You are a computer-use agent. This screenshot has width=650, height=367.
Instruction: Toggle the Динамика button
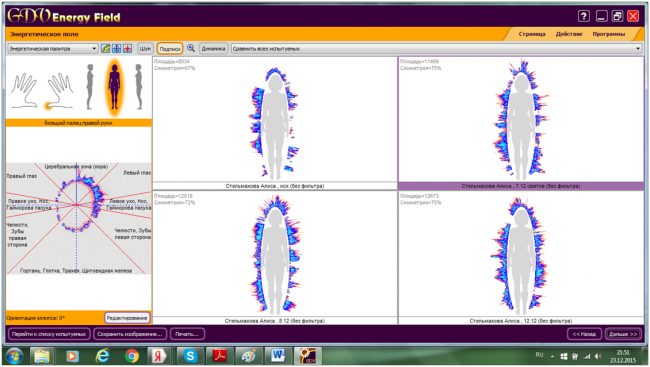coord(213,49)
